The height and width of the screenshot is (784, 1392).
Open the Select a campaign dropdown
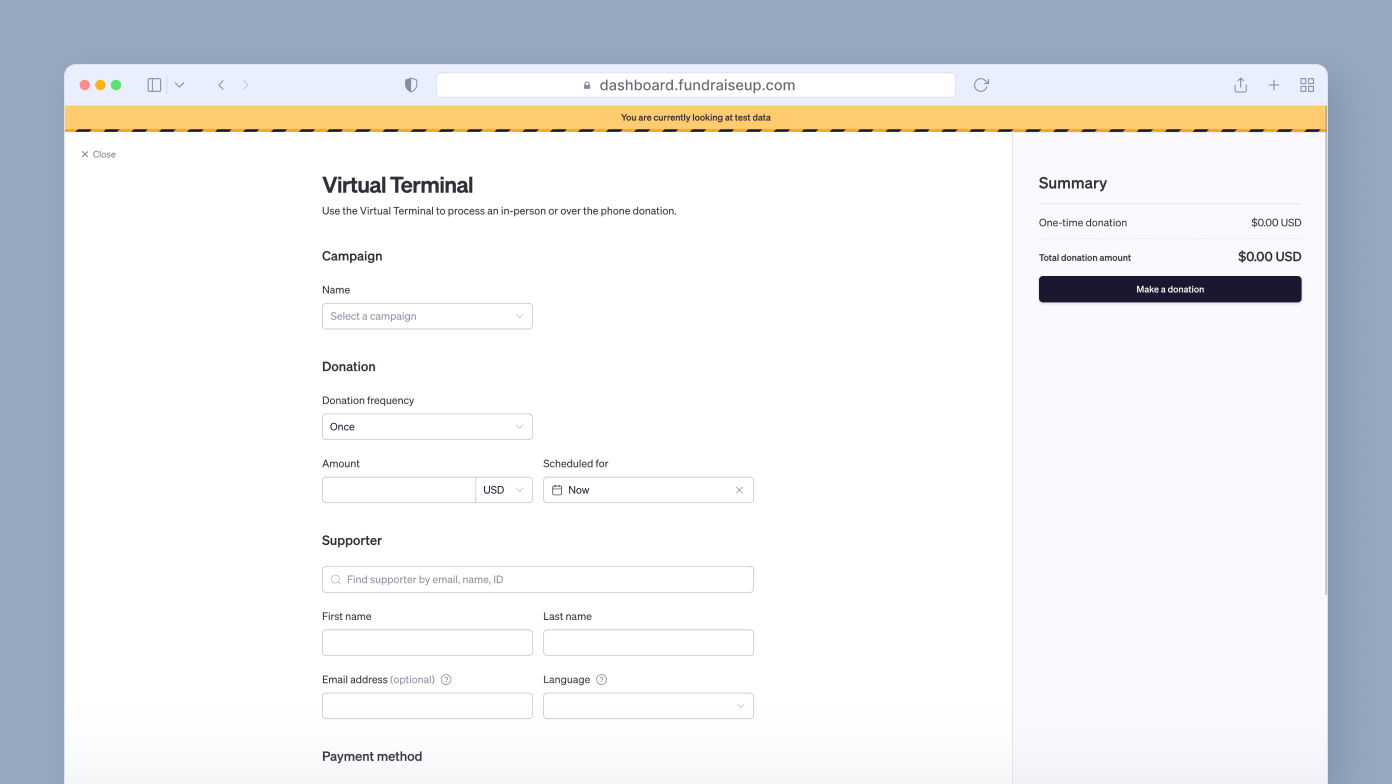pyautogui.click(x=427, y=316)
